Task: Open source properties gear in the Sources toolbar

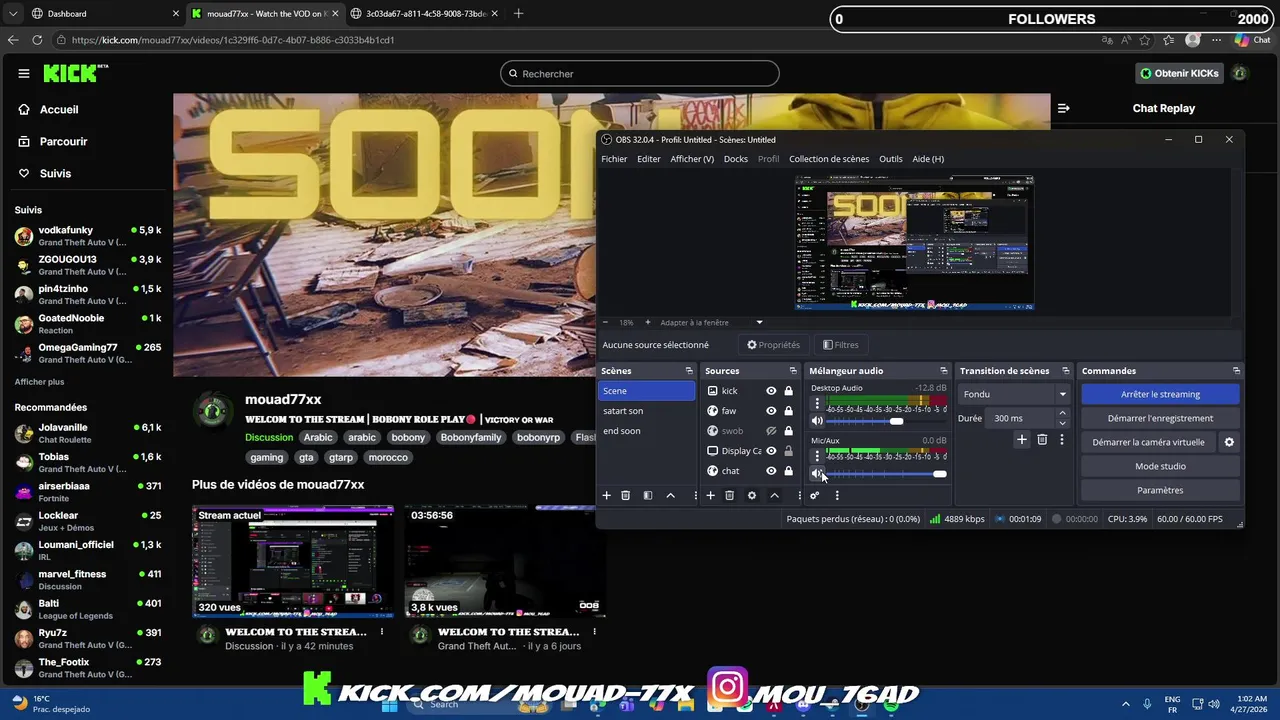Action: coord(752,495)
